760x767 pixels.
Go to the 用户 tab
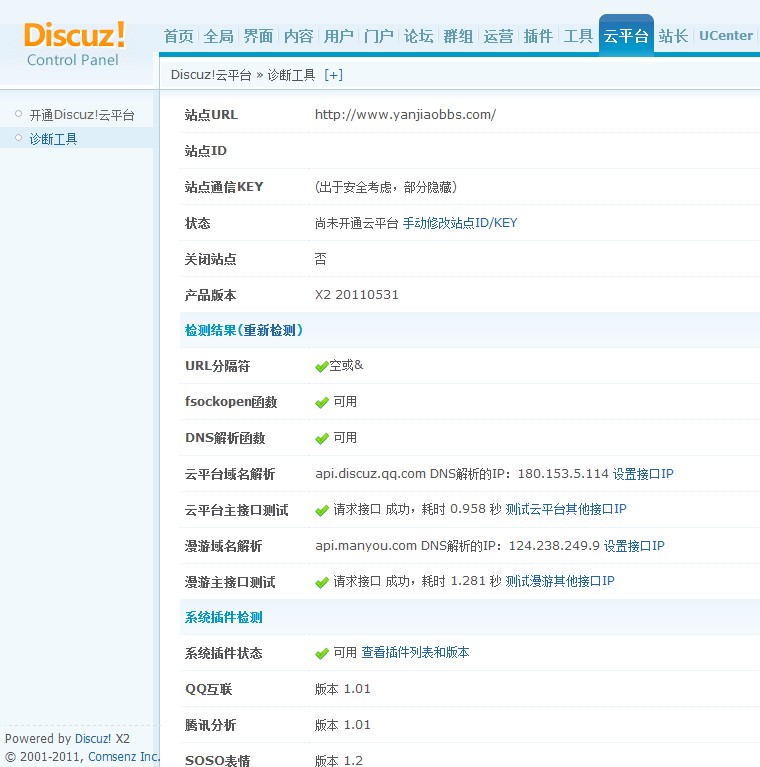tap(338, 36)
